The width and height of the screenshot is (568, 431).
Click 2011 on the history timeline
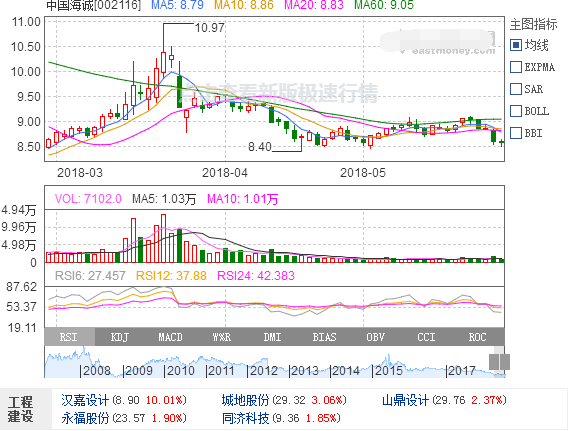221,371
